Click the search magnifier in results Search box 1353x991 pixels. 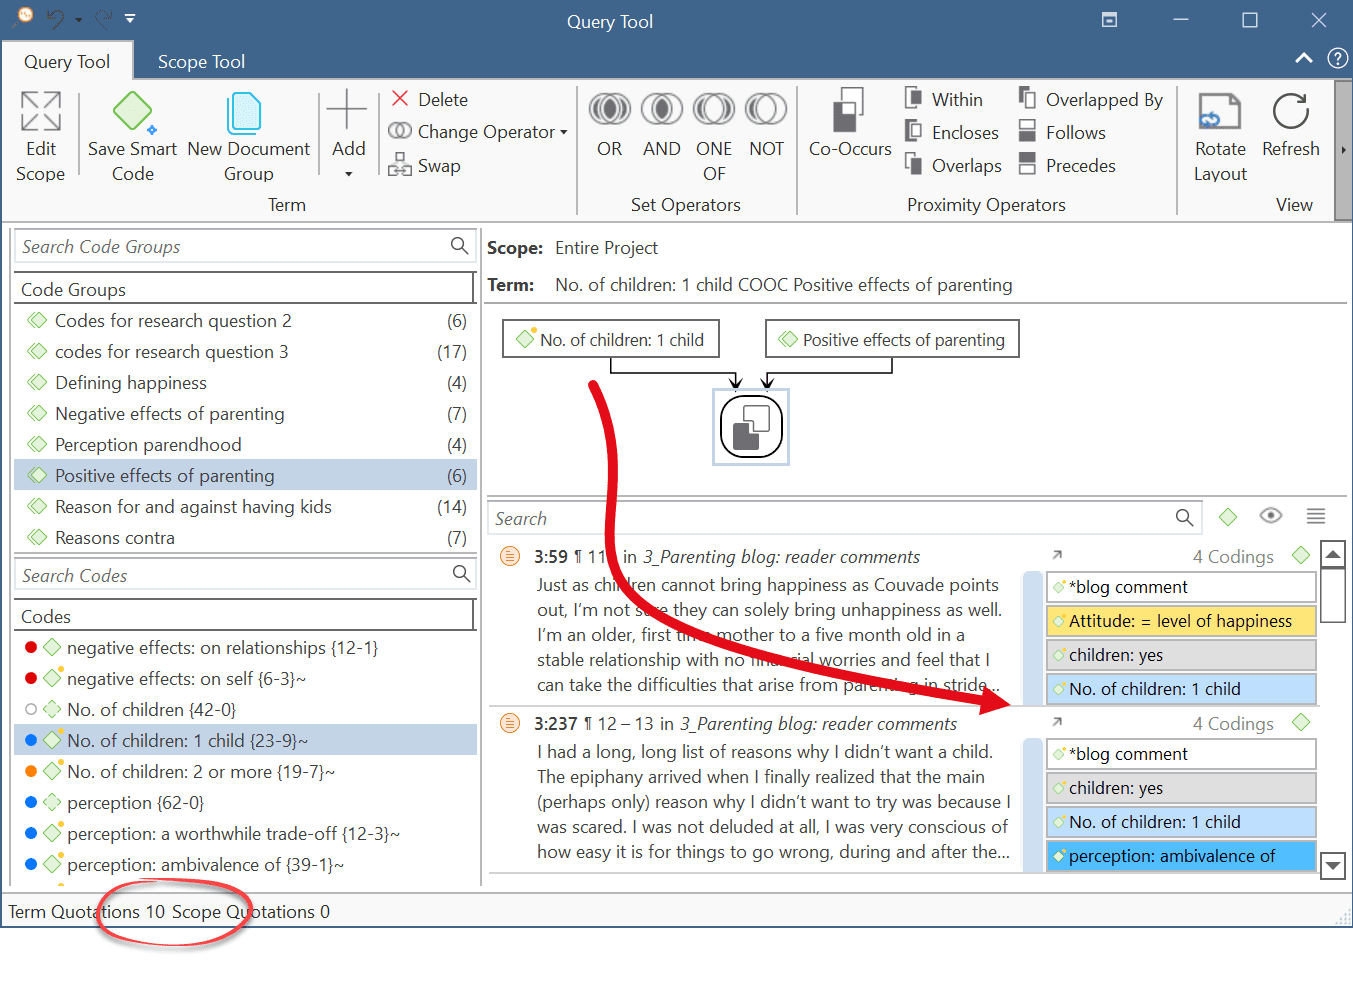click(x=1184, y=517)
